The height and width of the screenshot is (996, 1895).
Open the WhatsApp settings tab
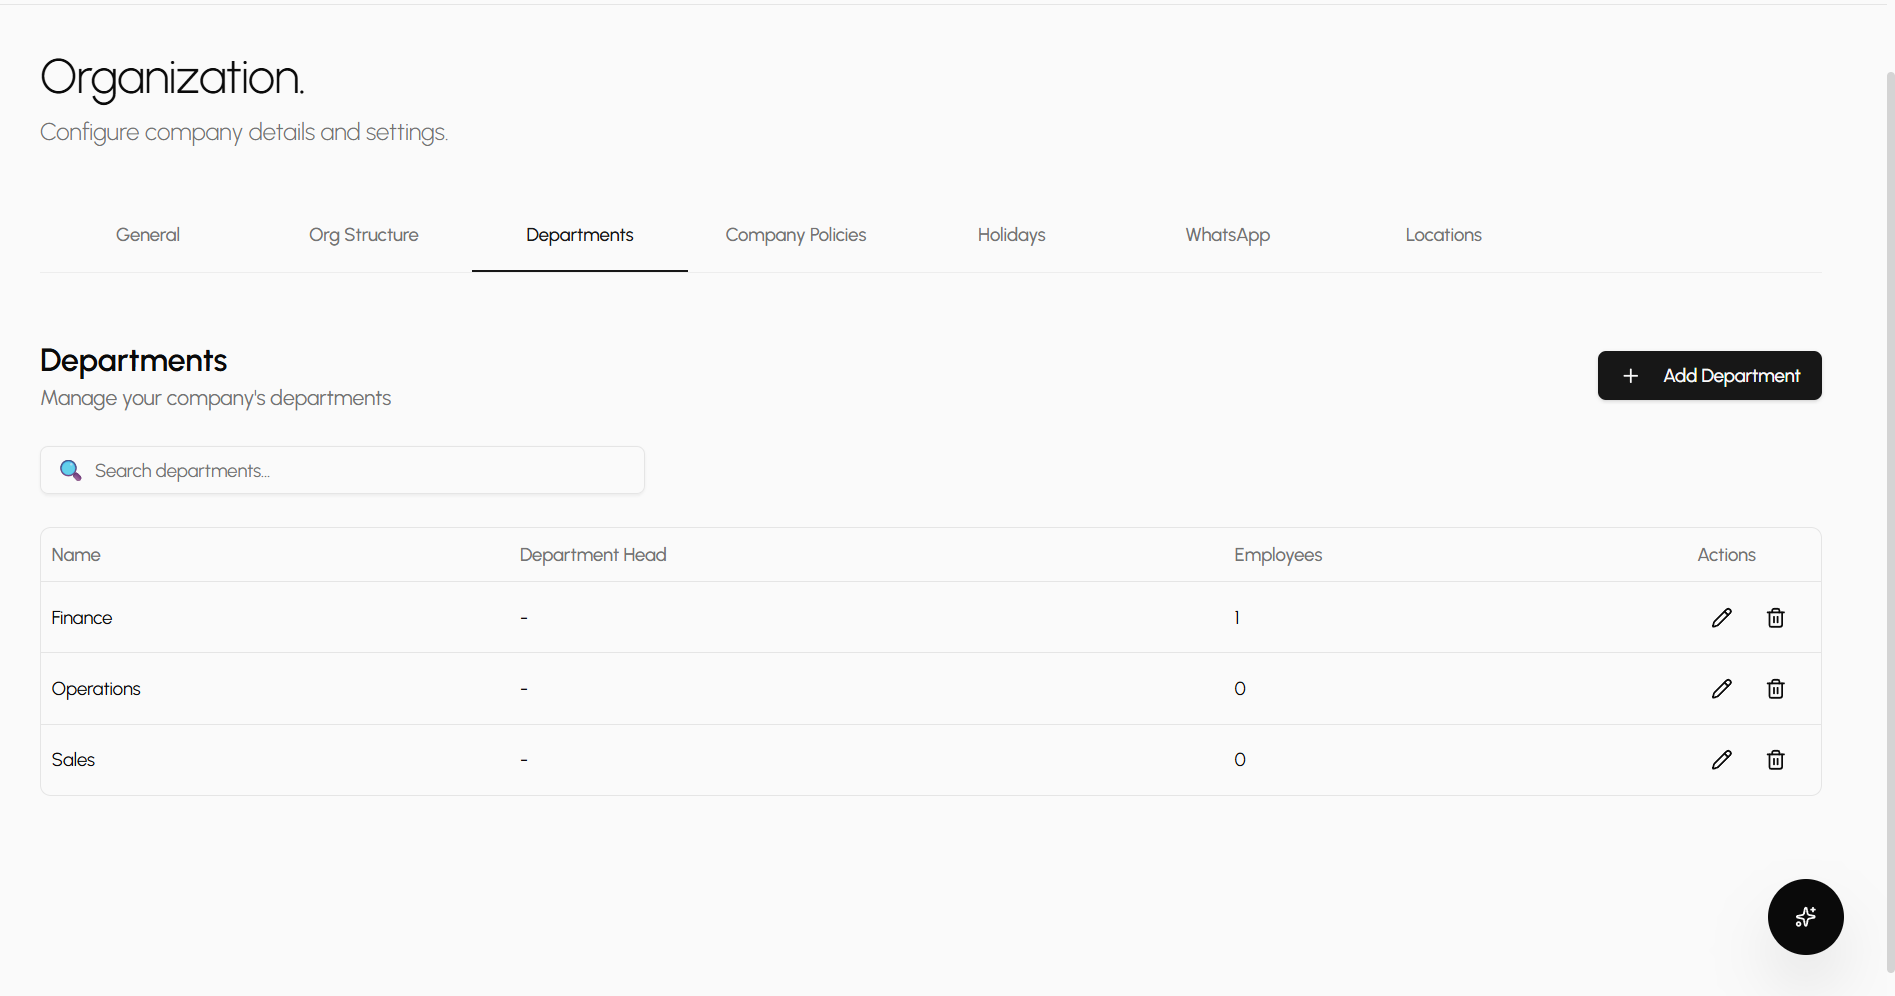click(1228, 235)
